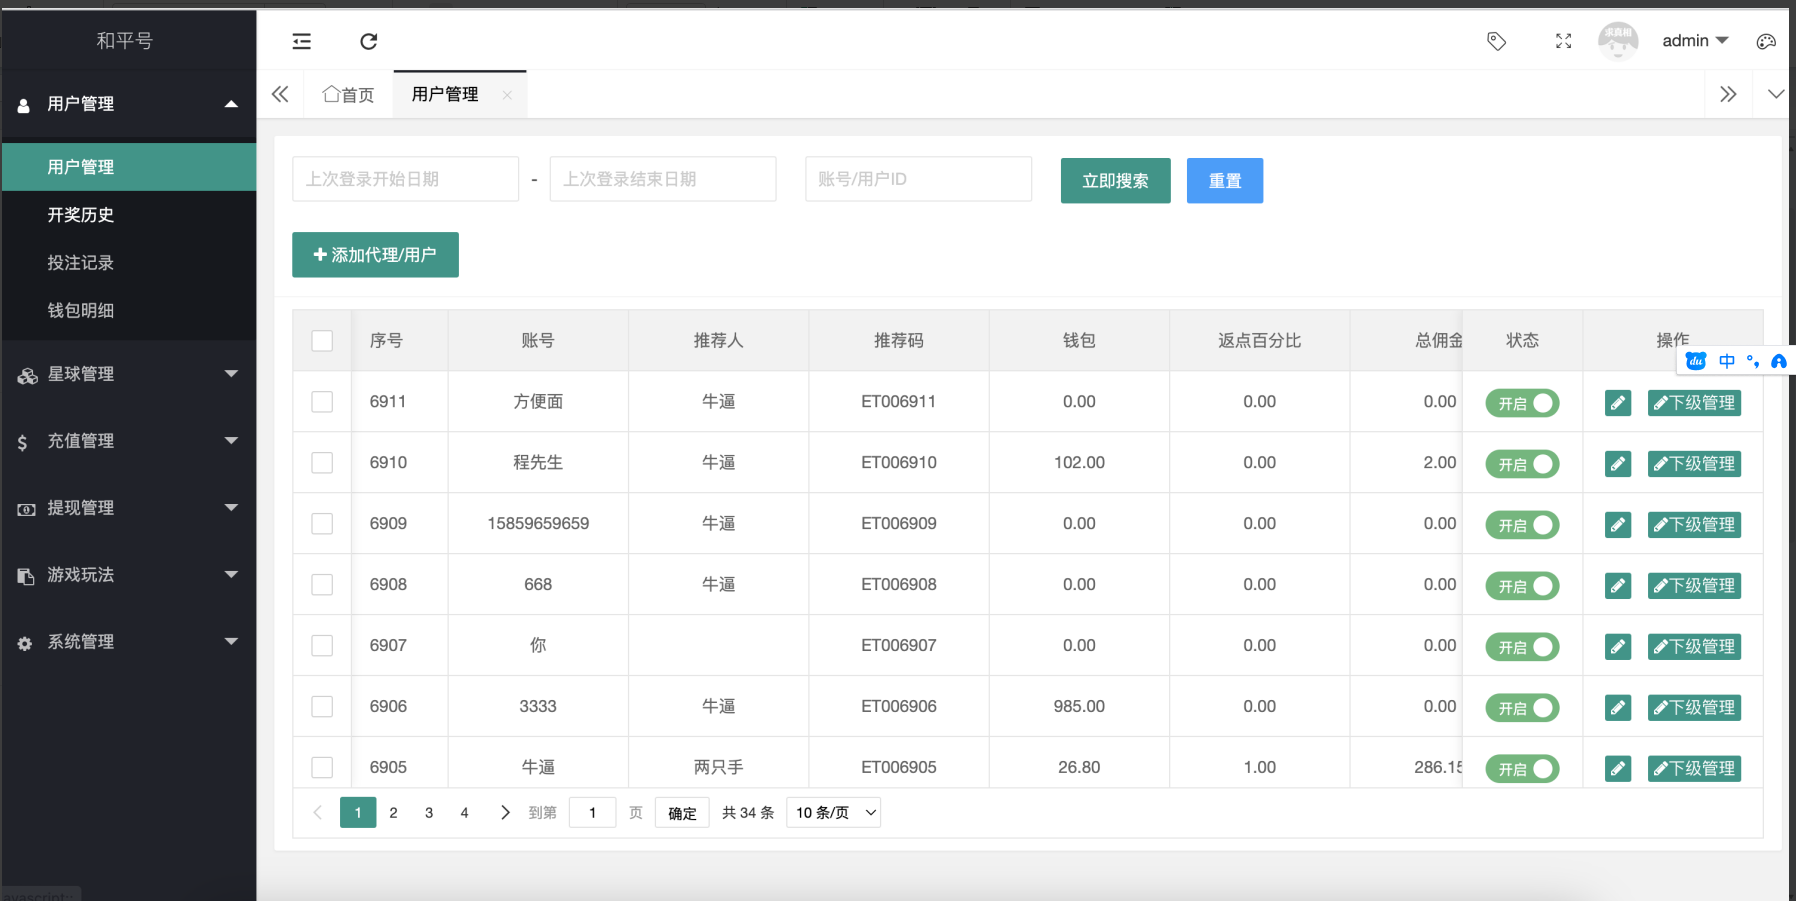Open the 10 条/页 page size dropdown
Viewport: 1796px width, 901px height.
(x=833, y=813)
